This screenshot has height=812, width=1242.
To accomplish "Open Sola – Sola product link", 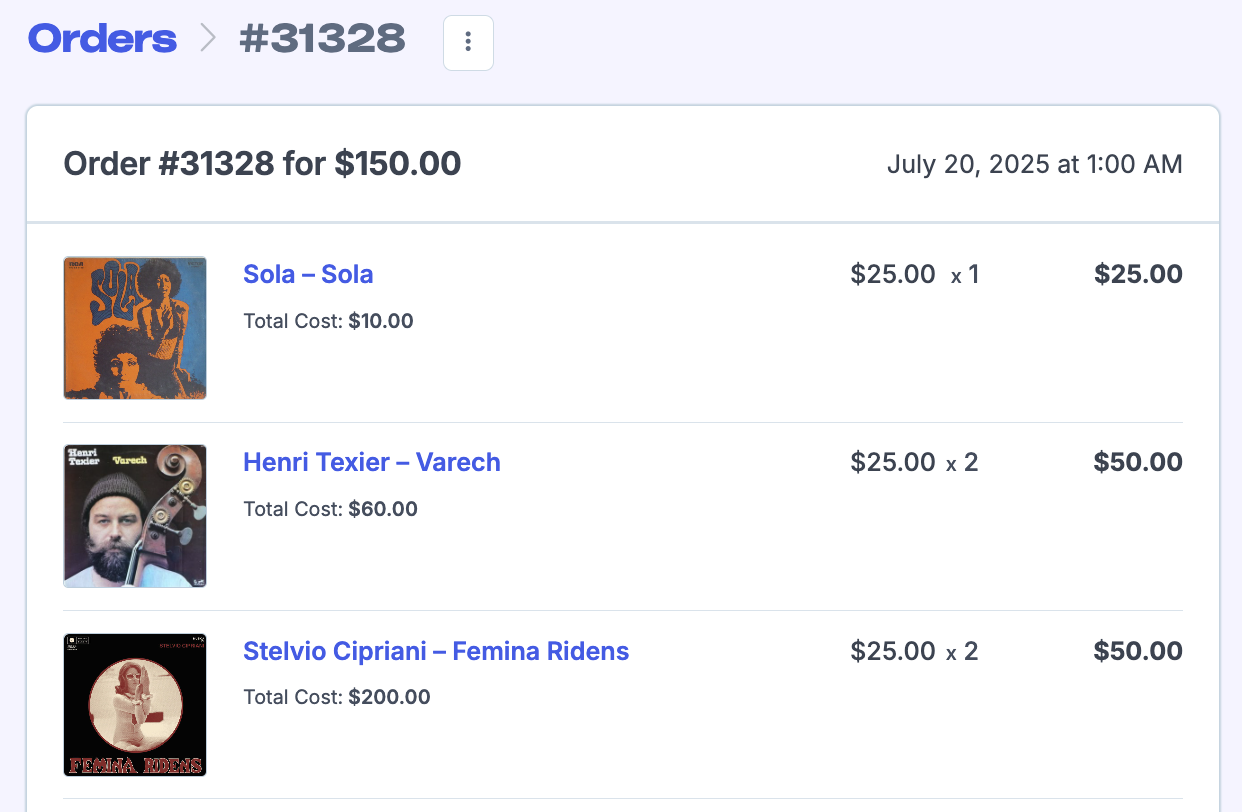I will coord(308,274).
